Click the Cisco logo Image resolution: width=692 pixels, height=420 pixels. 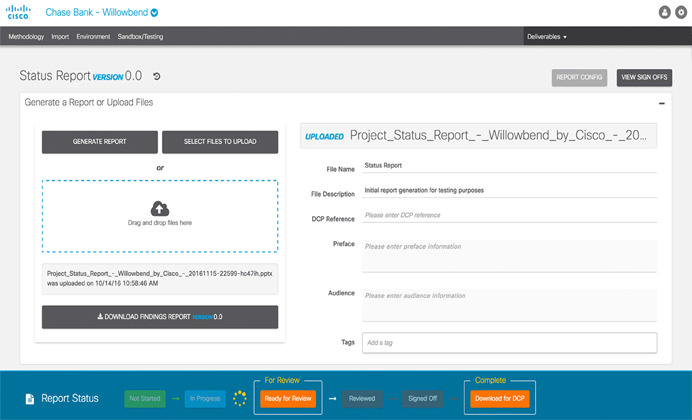coord(18,12)
